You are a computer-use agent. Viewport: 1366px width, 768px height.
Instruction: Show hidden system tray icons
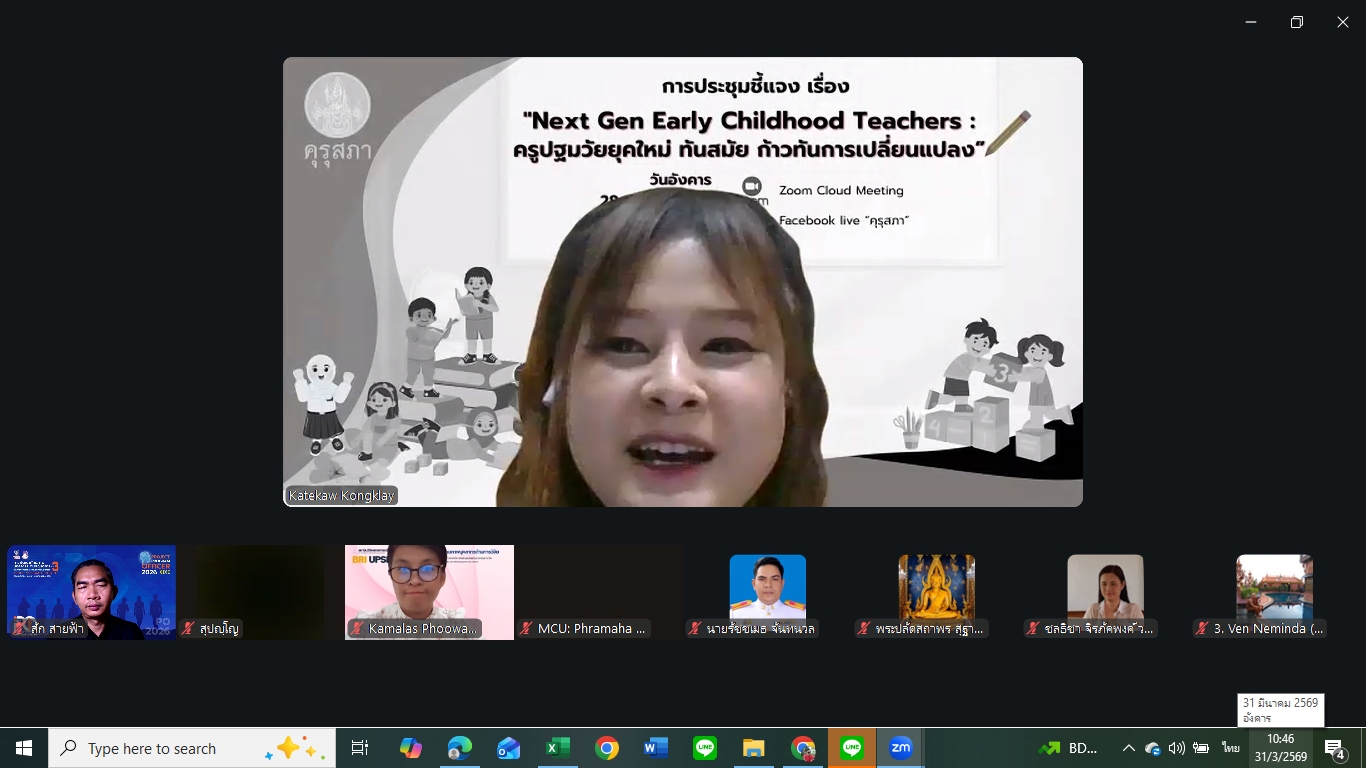pos(1128,748)
